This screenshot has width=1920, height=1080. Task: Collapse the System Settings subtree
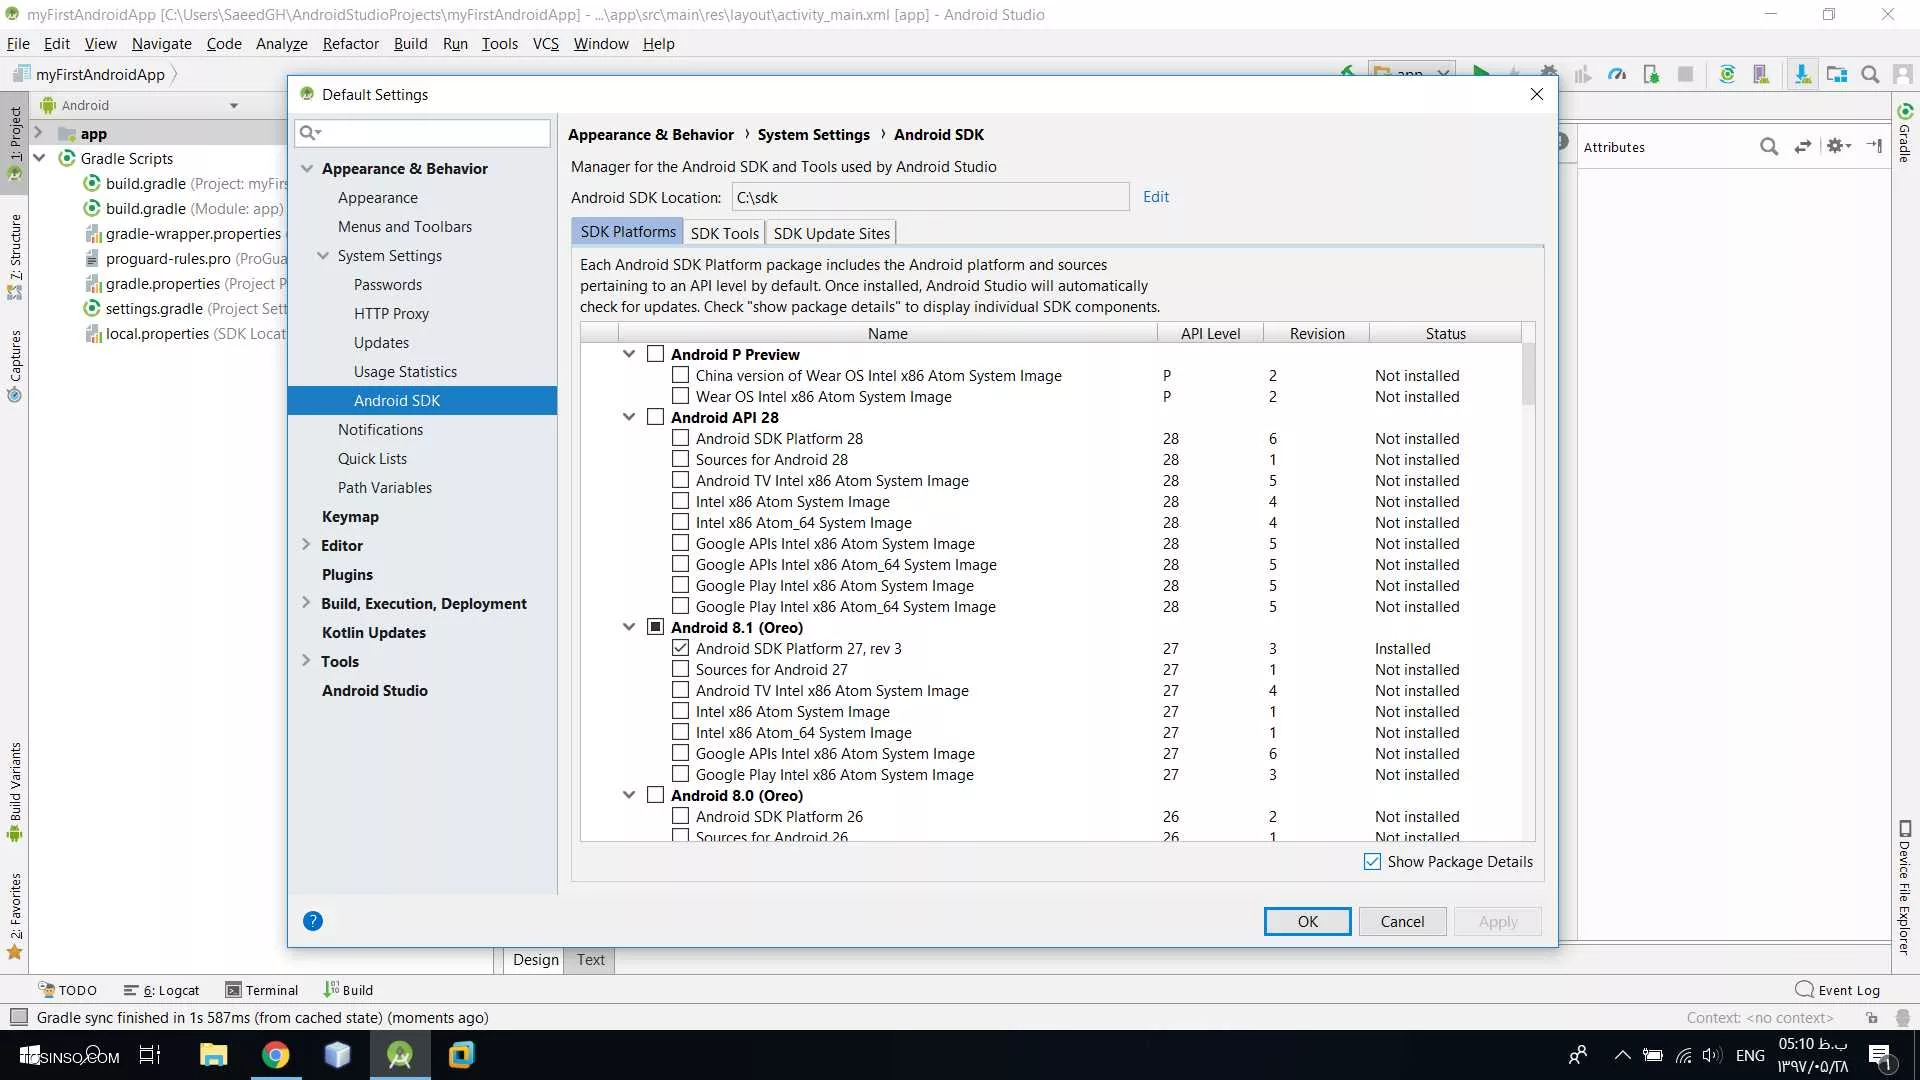323,255
